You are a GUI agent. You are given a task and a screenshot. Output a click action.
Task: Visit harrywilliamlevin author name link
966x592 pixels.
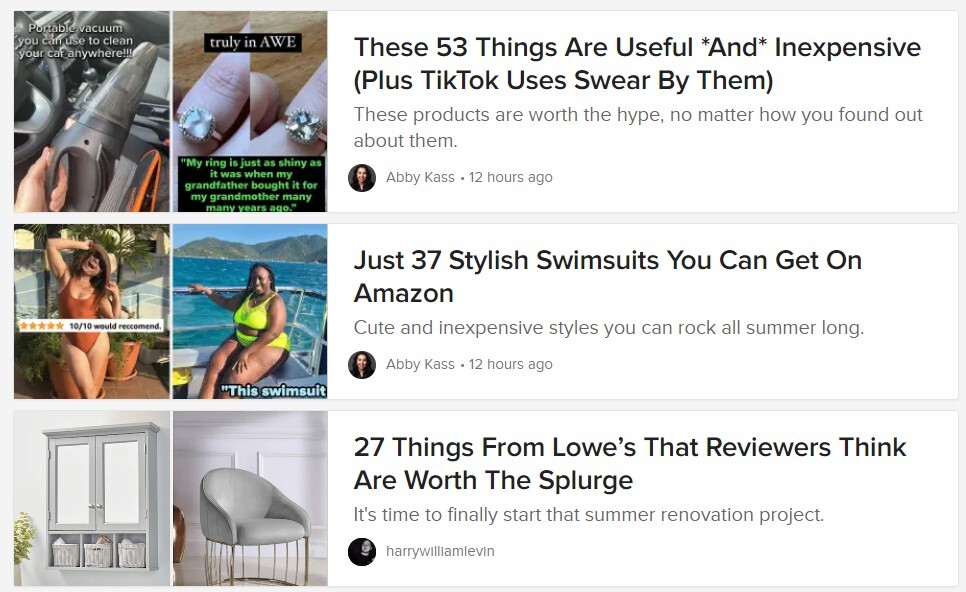440,551
